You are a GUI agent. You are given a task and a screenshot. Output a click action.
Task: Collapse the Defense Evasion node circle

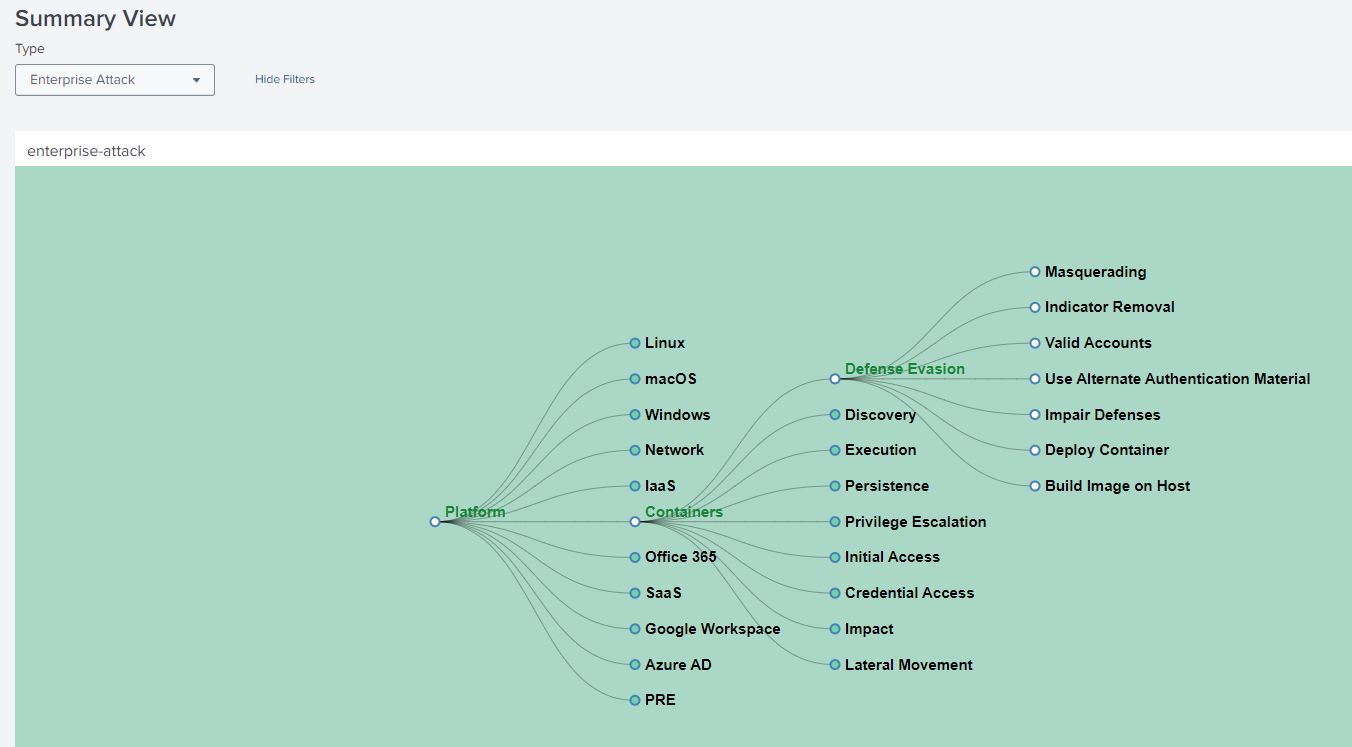[835, 379]
